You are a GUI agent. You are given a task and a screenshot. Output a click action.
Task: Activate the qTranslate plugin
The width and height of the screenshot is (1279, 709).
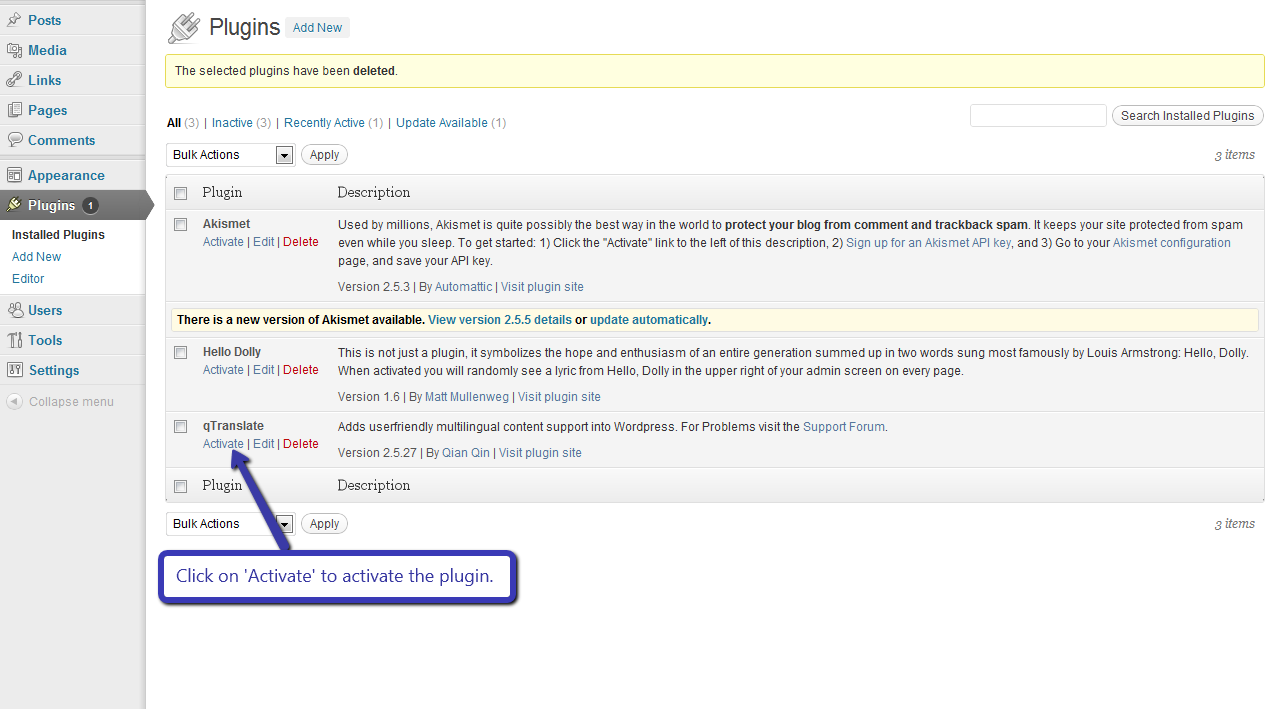[x=223, y=444]
